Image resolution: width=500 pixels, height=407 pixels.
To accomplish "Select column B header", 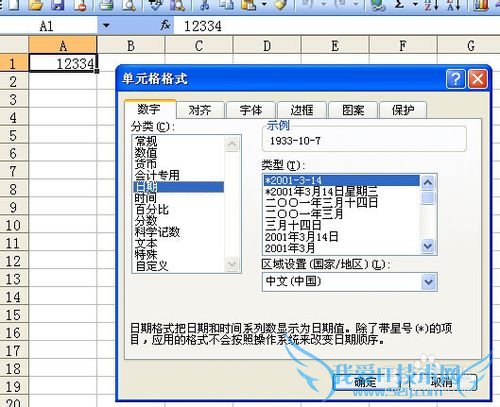I will pos(131,46).
